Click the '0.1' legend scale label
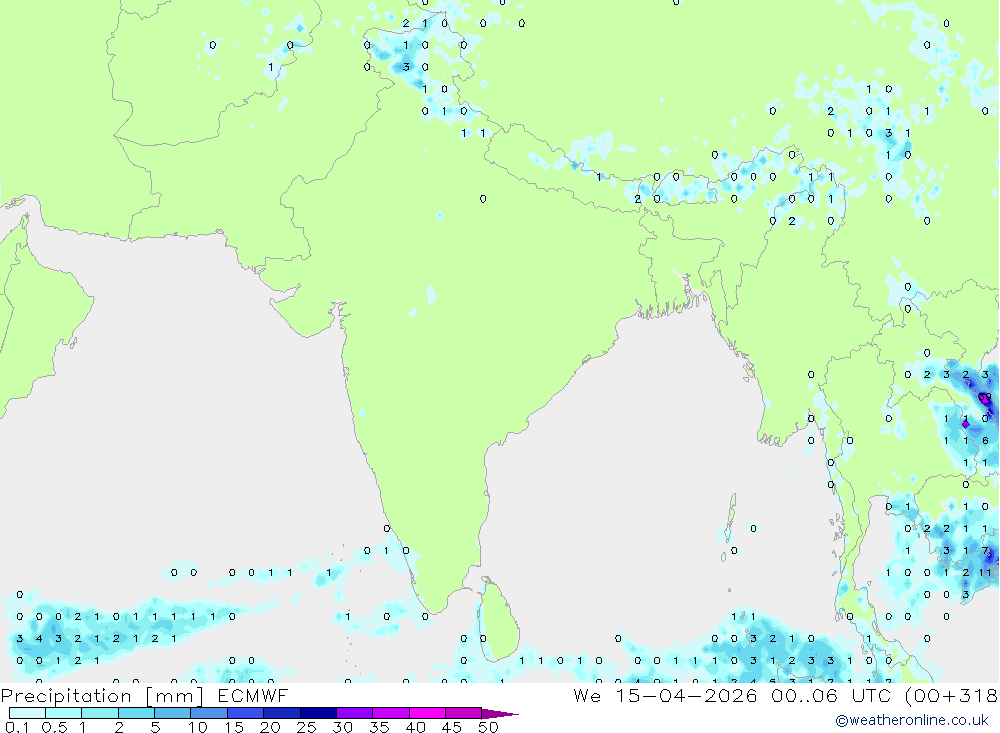Viewport: 1000px width, 733px height. click(x=17, y=727)
